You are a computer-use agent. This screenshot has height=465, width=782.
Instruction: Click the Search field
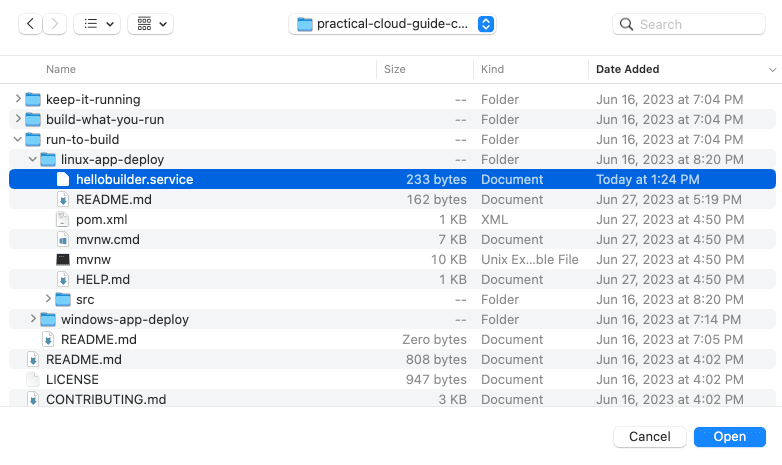pos(689,24)
